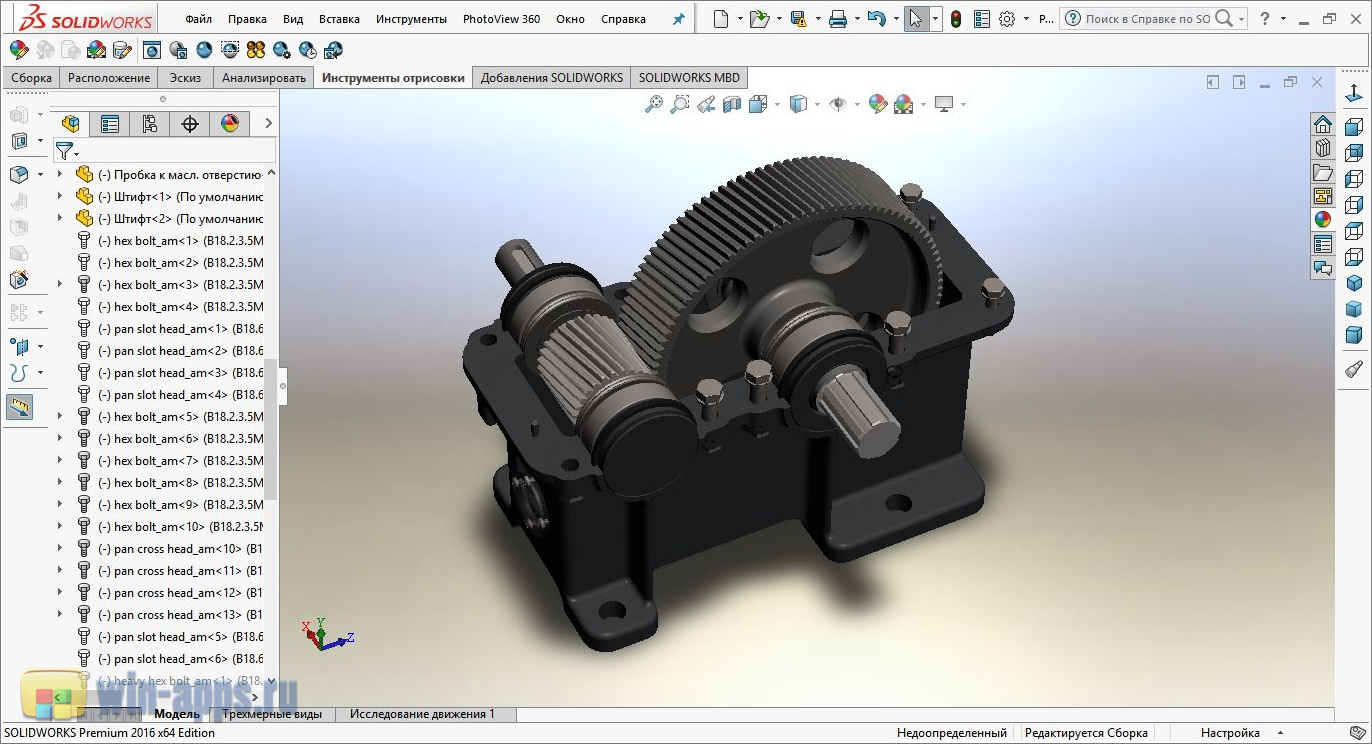This screenshot has height=744, width=1372.
Task: Open the Undo history dropdown arrow
Action: pos(895,19)
